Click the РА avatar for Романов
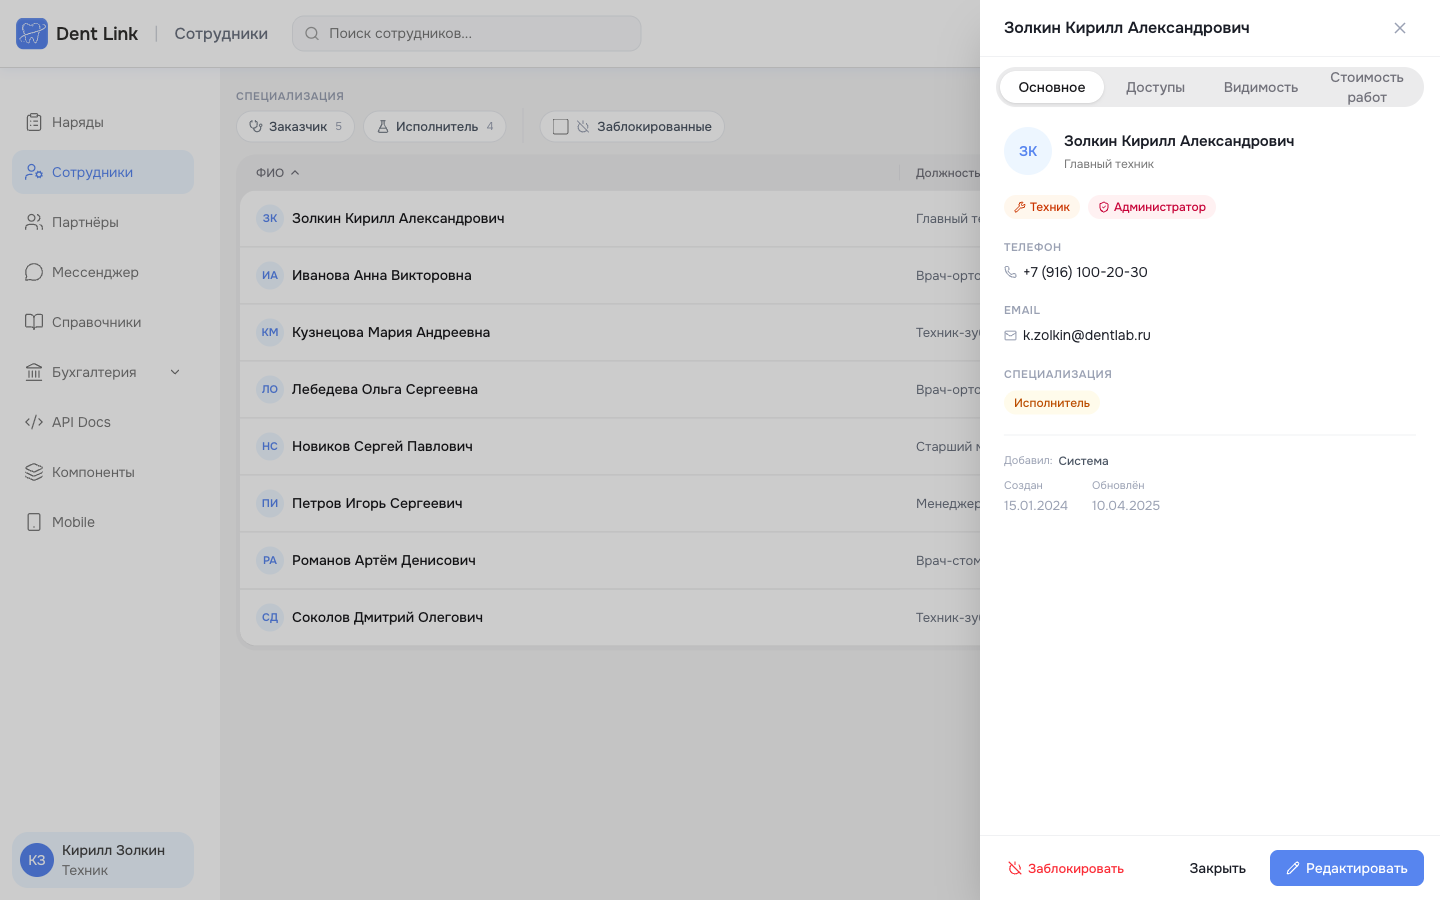 [270, 560]
